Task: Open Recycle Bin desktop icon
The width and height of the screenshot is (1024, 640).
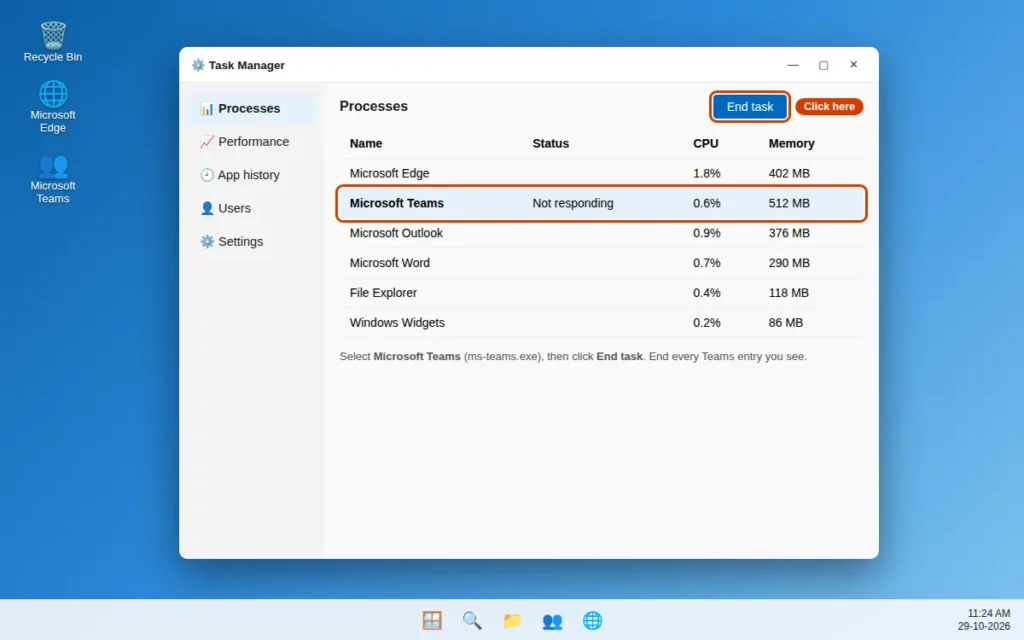Action: click(53, 42)
